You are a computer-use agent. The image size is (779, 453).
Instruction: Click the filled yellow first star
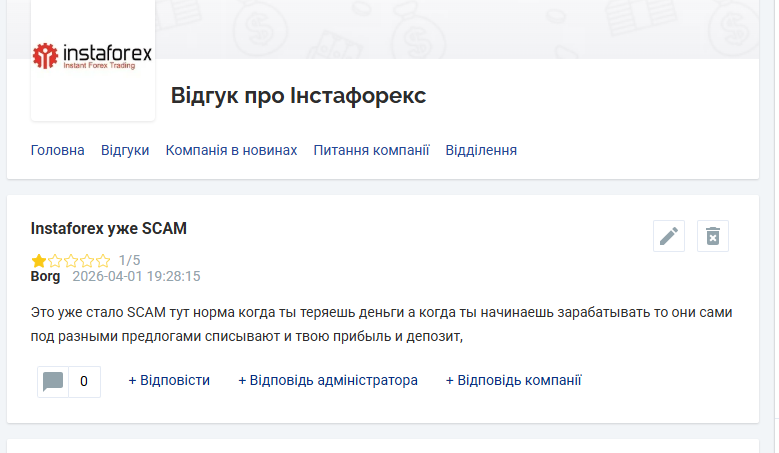[x=38, y=260]
